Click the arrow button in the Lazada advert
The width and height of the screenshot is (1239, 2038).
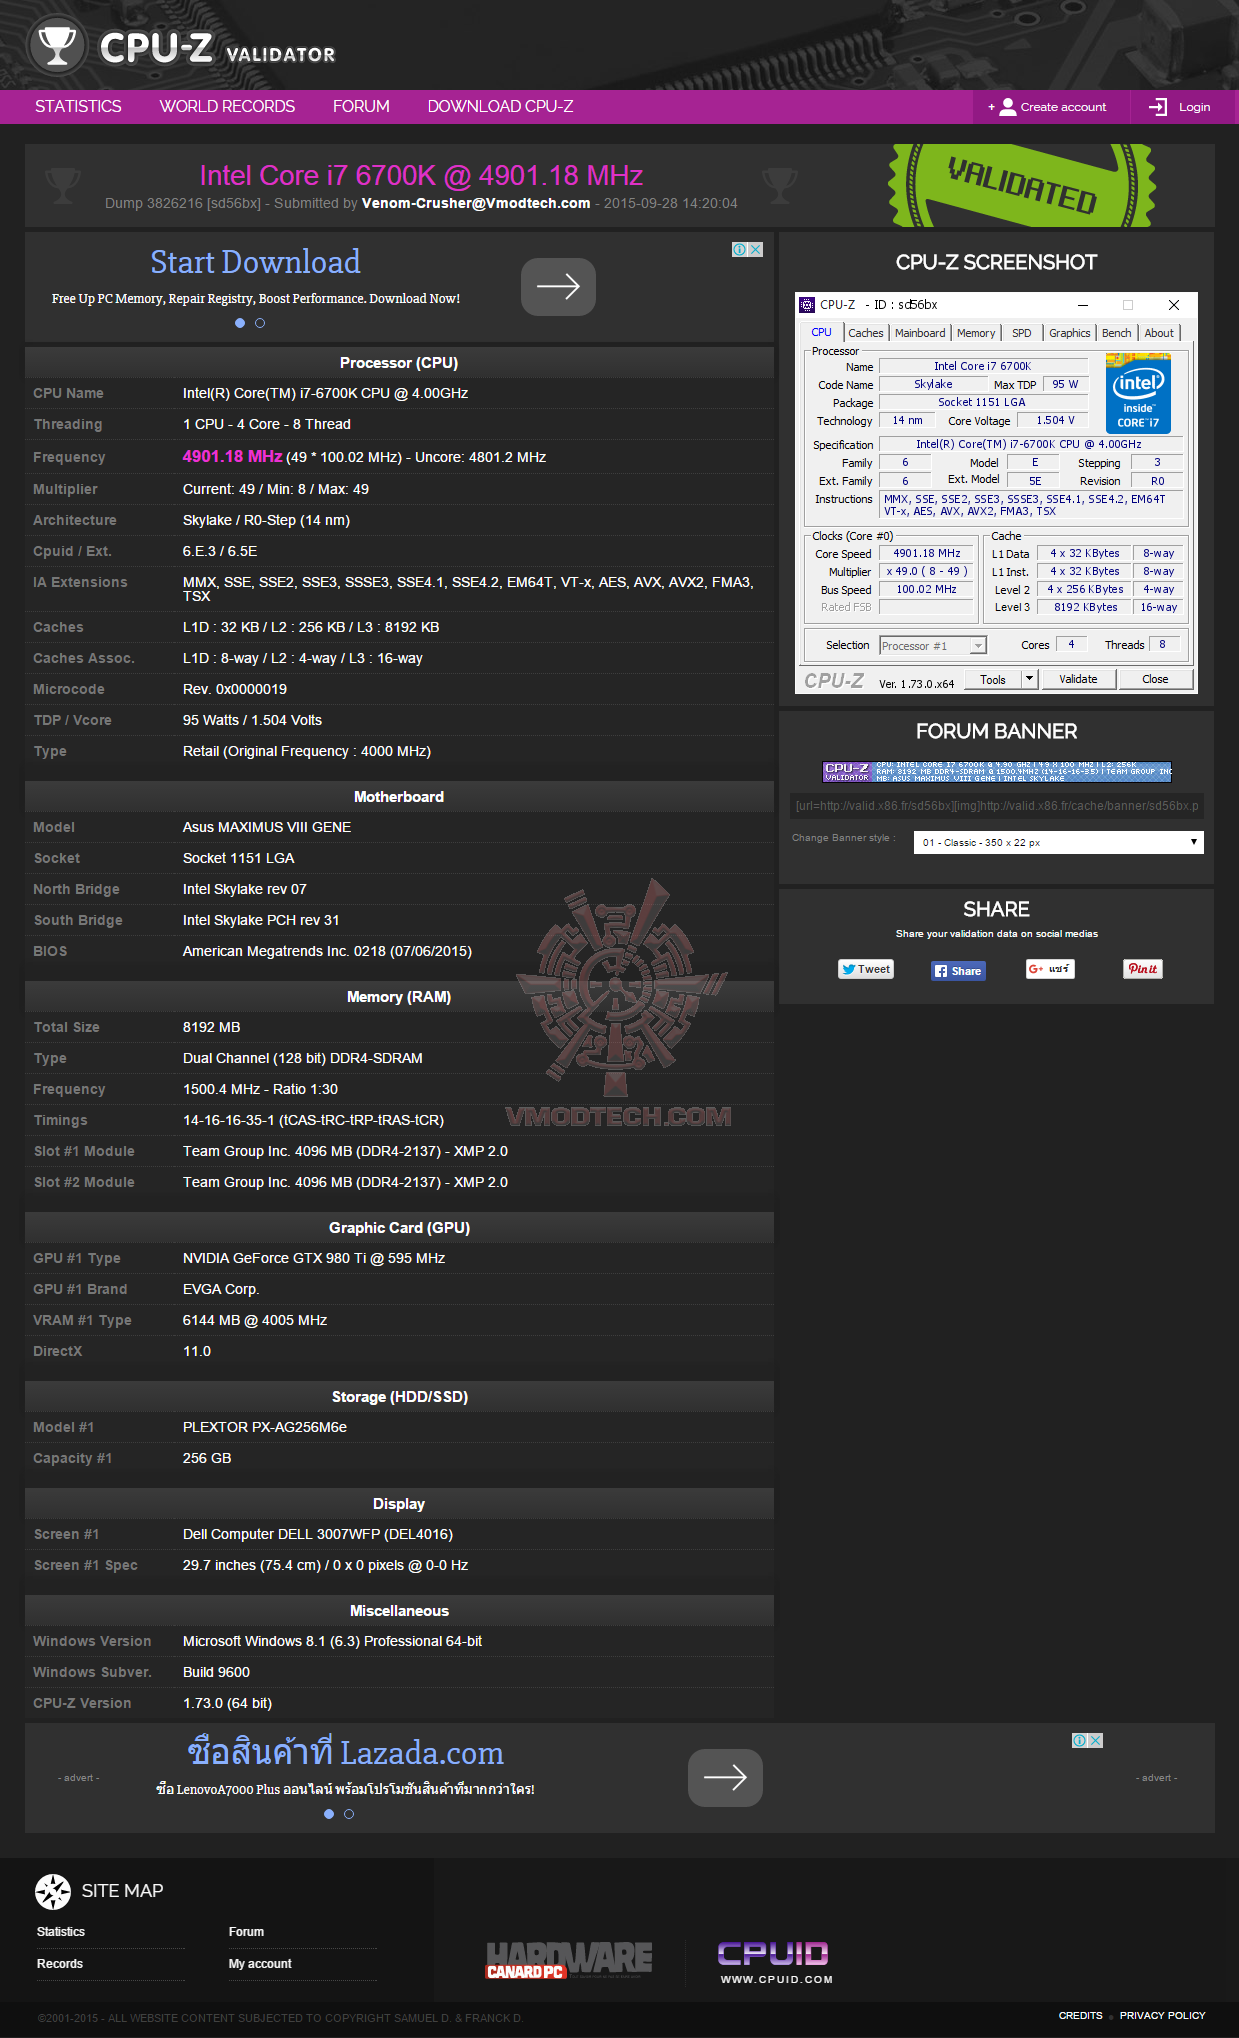coord(725,1778)
